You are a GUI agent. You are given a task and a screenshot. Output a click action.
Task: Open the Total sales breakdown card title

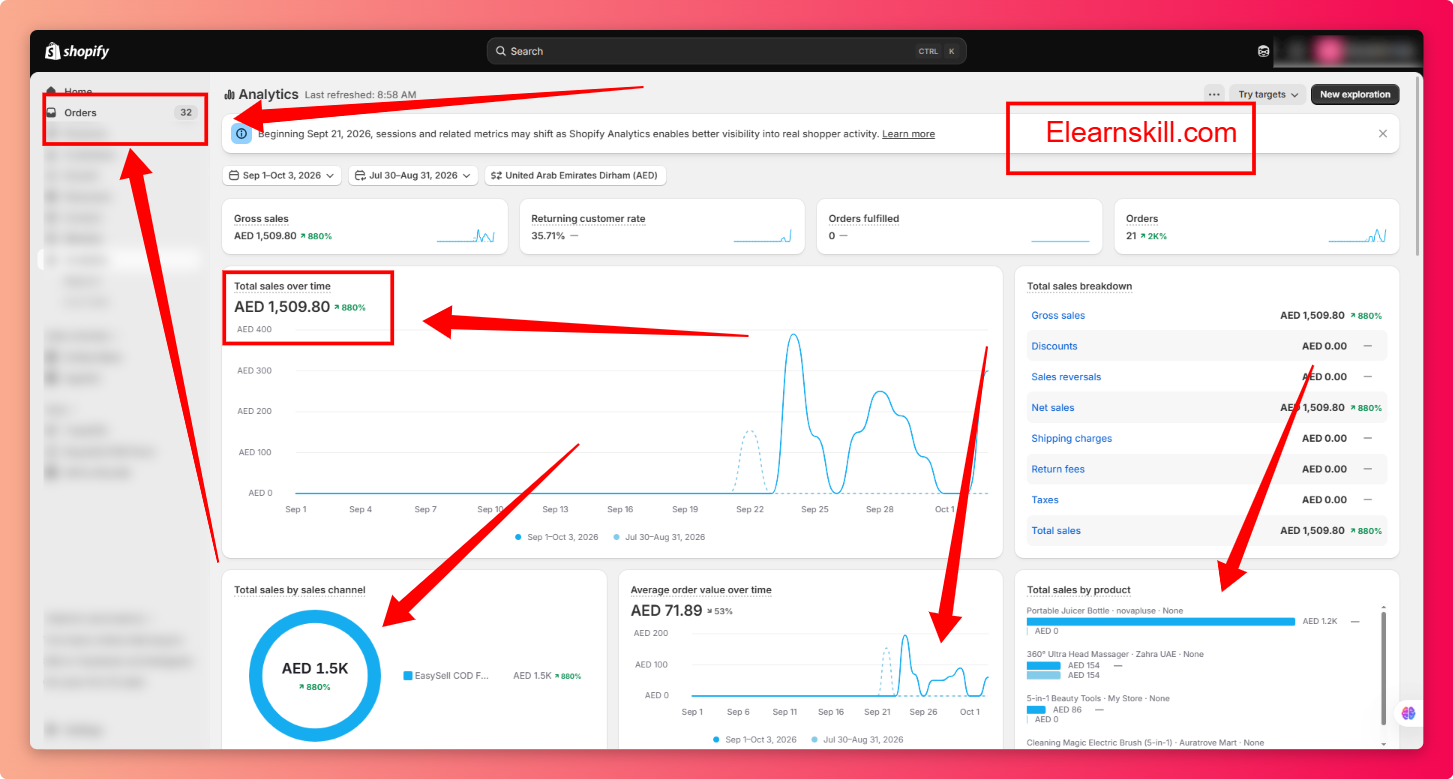pyautogui.click(x=1080, y=287)
